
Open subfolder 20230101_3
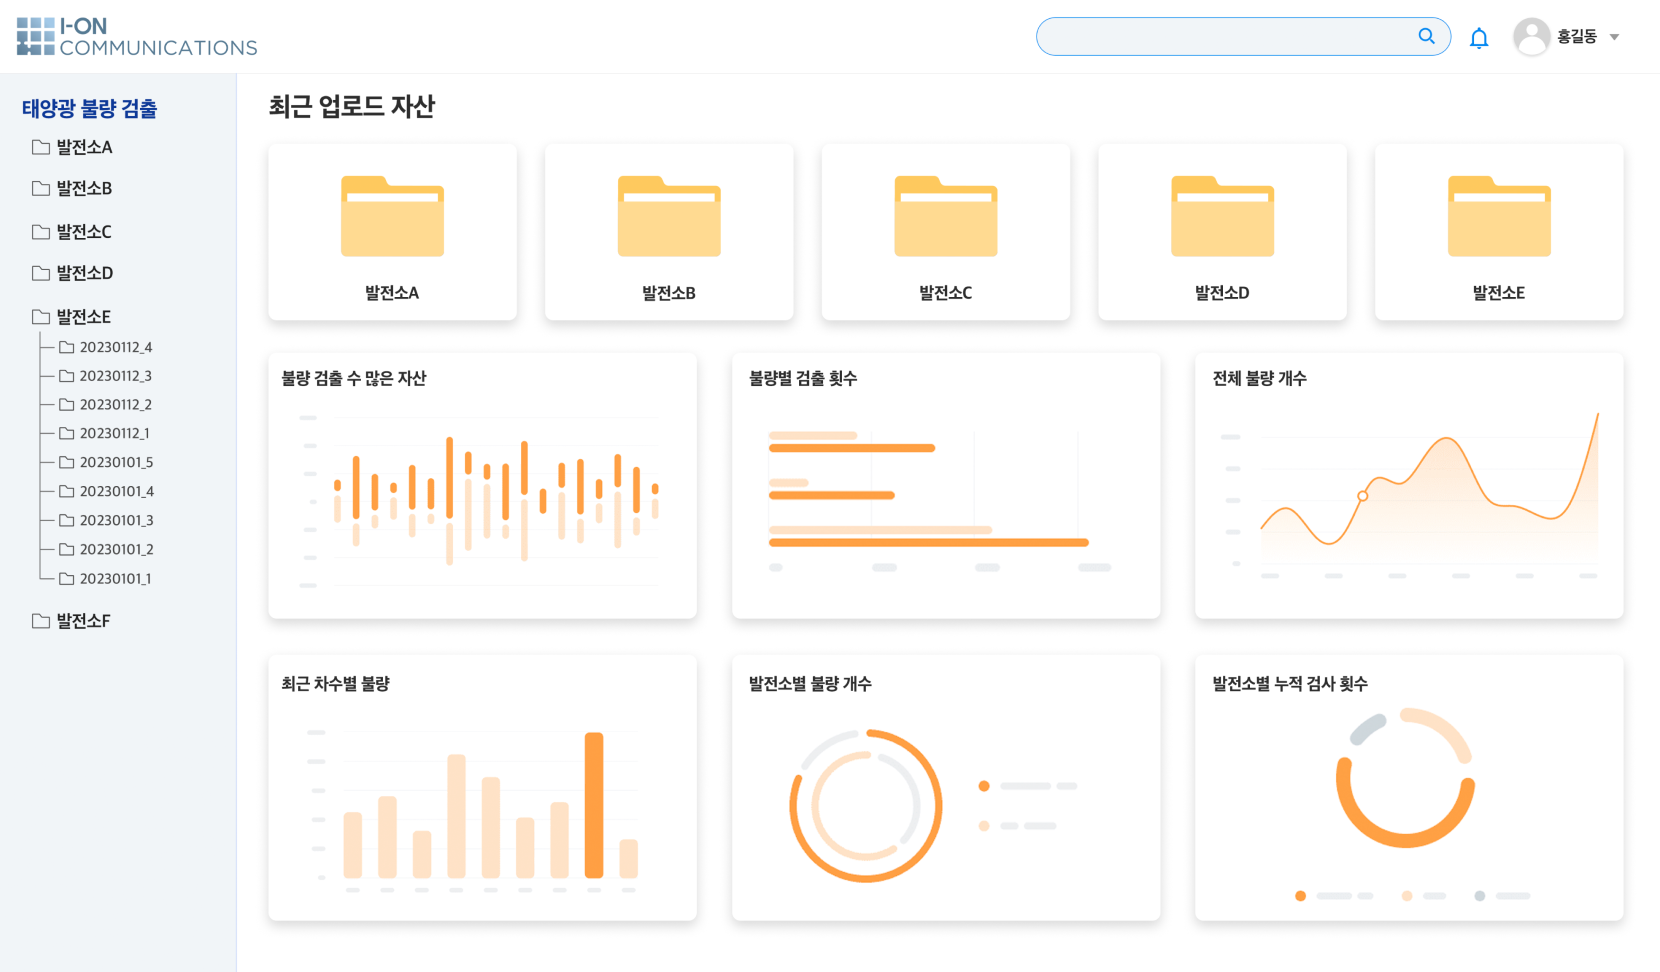(117, 520)
